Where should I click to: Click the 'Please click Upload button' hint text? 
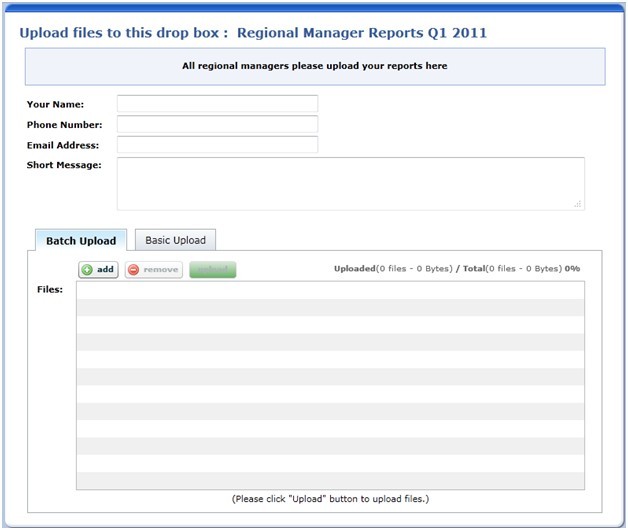pyautogui.click(x=330, y=499)
